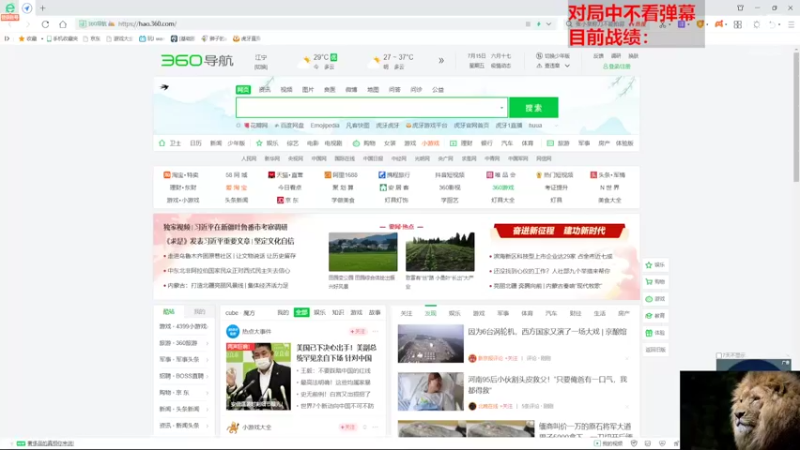Select the 地图 search tab
This screenshot has height=450, width=800.
click(373, 90)
